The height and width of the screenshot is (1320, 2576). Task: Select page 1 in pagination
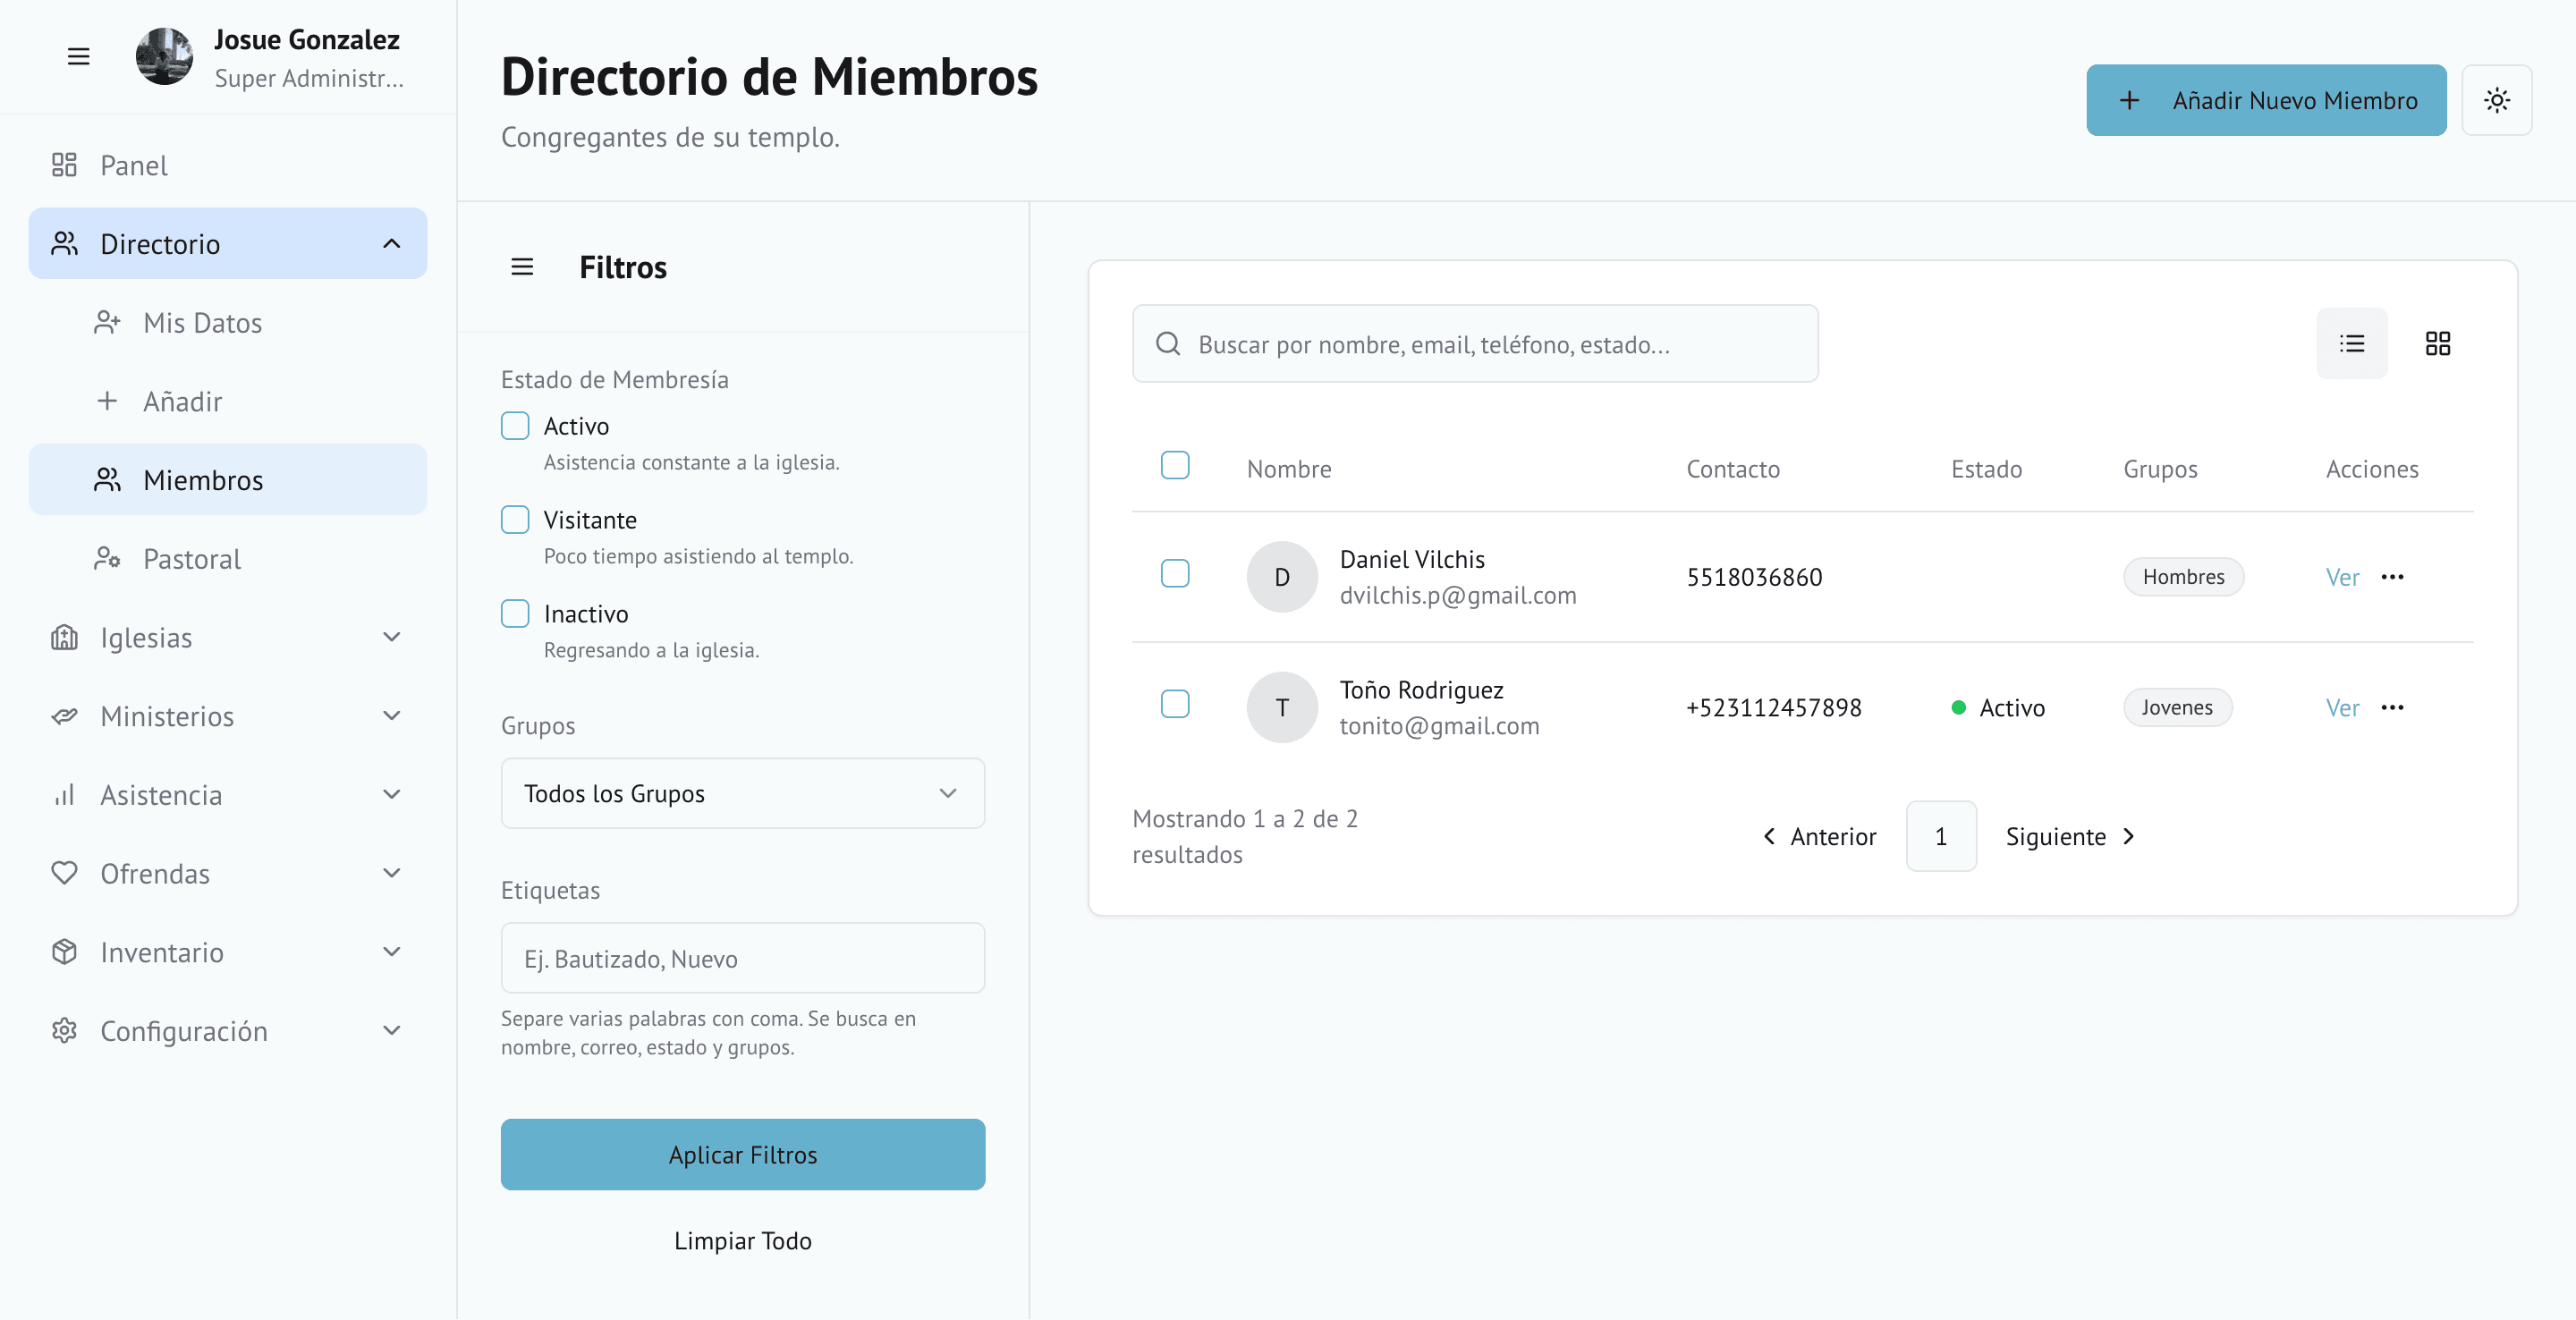tap(1941, 837)
